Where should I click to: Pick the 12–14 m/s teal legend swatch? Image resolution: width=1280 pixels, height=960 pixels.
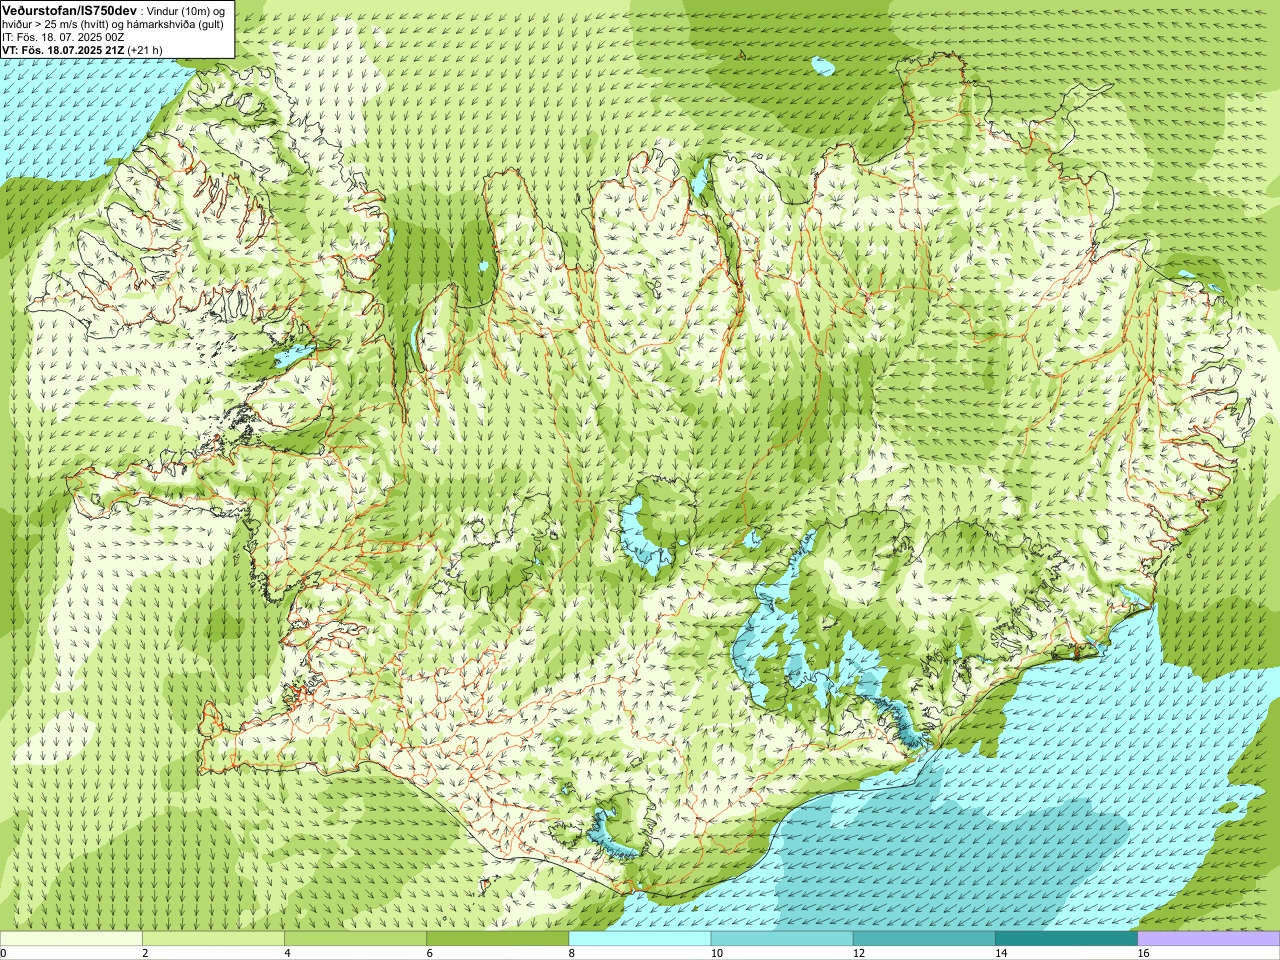pos(924,939)
